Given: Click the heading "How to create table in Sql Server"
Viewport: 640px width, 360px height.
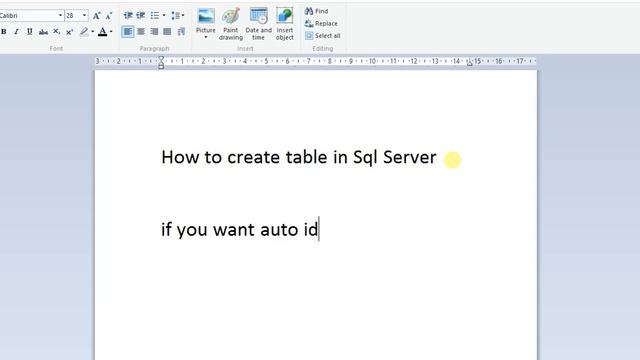Looking at the screenshot, I should pyautogui.click(x=299, y=158).
